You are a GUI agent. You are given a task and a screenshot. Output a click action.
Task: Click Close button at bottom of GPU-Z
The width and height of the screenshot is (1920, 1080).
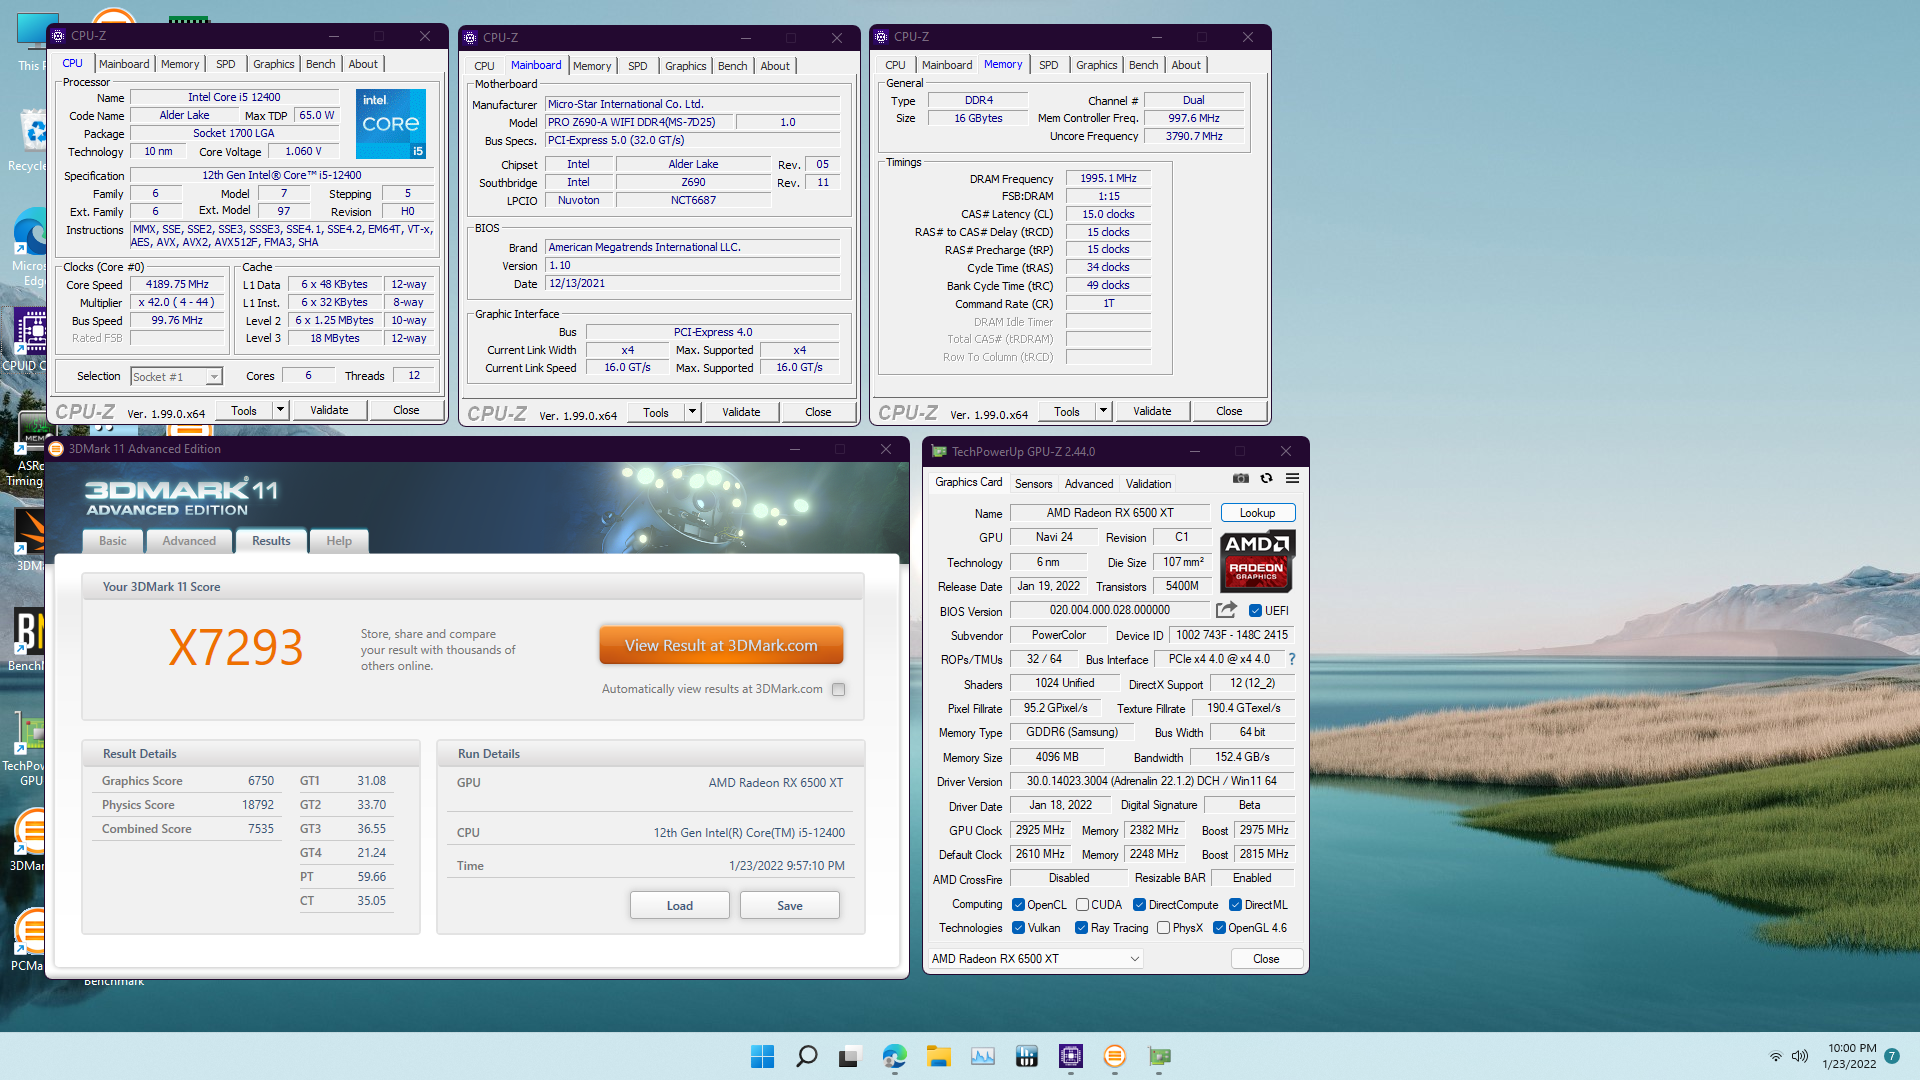(1266, 959)
